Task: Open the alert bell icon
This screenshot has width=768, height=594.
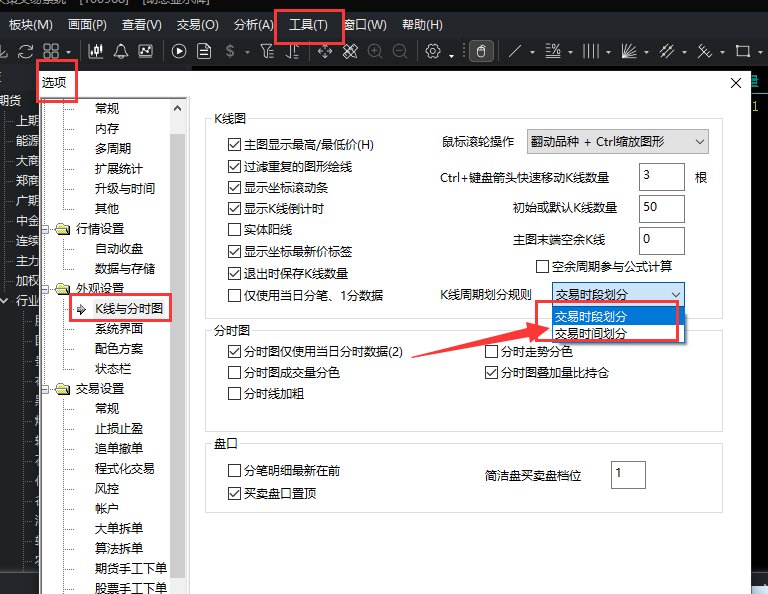Action: 121,51
